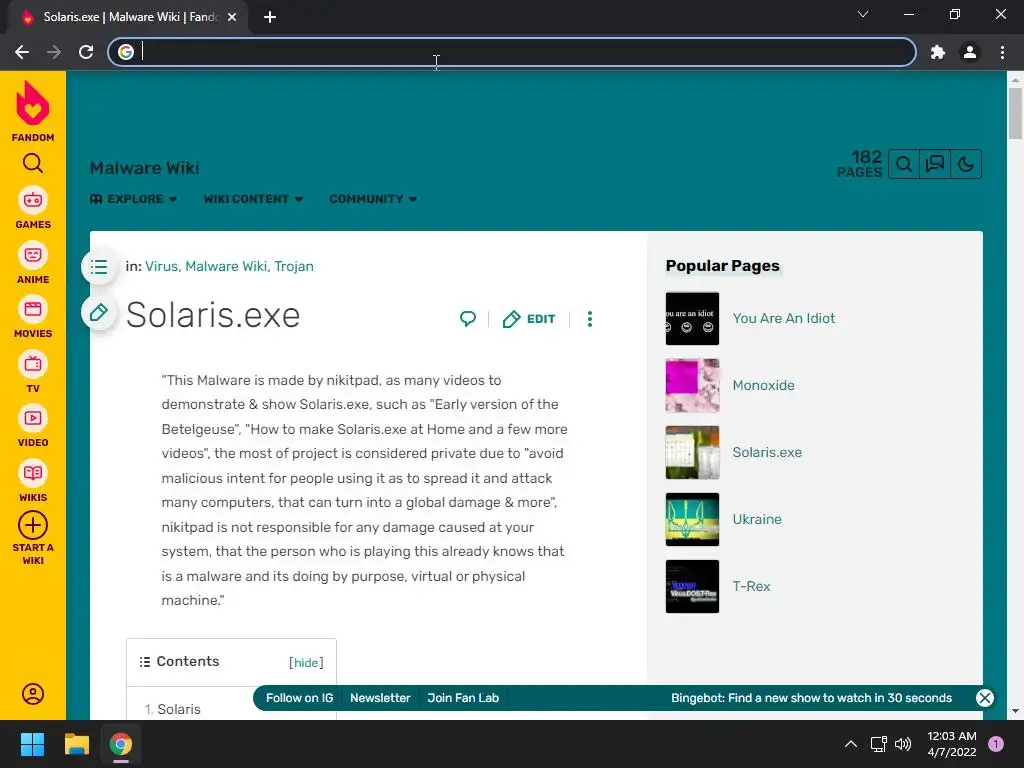The image size is (1024, 768).
Task: Go back with browser back arrow
Action: click(x=22, y=52)
